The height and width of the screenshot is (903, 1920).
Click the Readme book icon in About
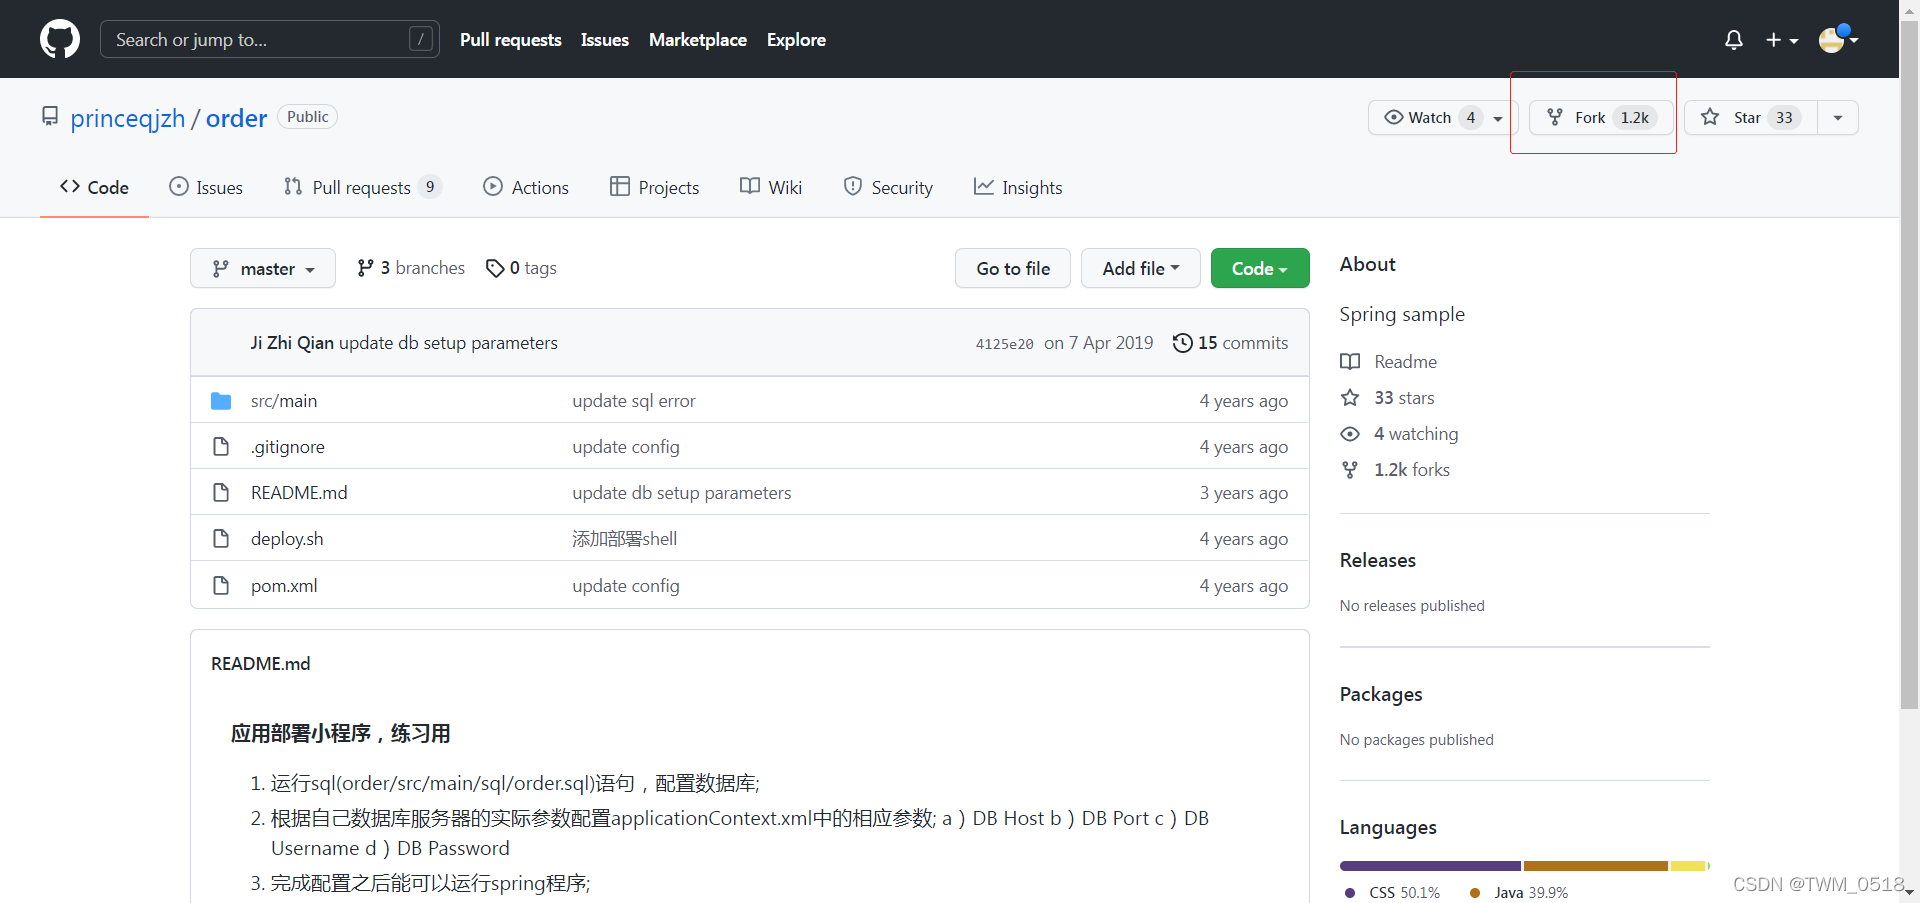point(1350,362)
